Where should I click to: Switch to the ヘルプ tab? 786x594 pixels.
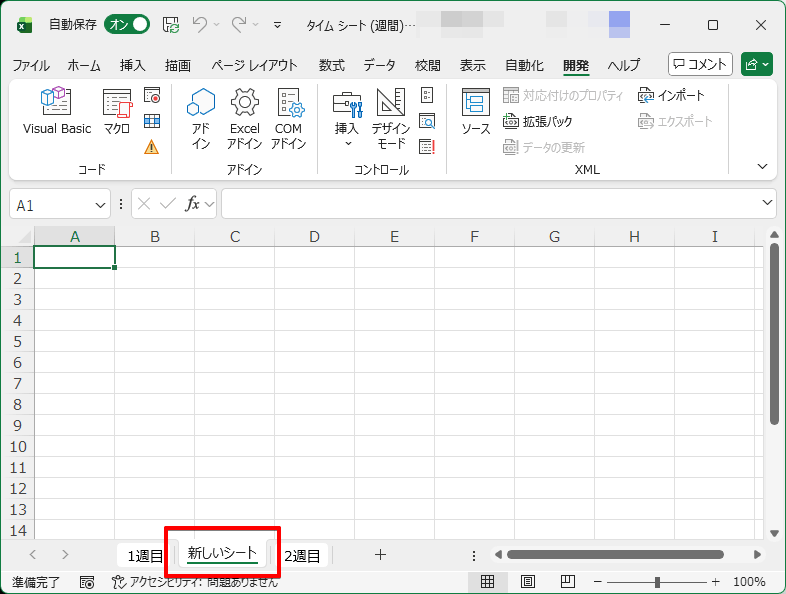[624, 66]
